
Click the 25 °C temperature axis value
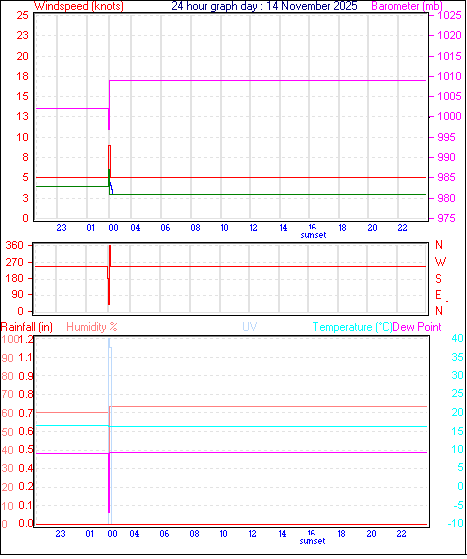point(457,394)
